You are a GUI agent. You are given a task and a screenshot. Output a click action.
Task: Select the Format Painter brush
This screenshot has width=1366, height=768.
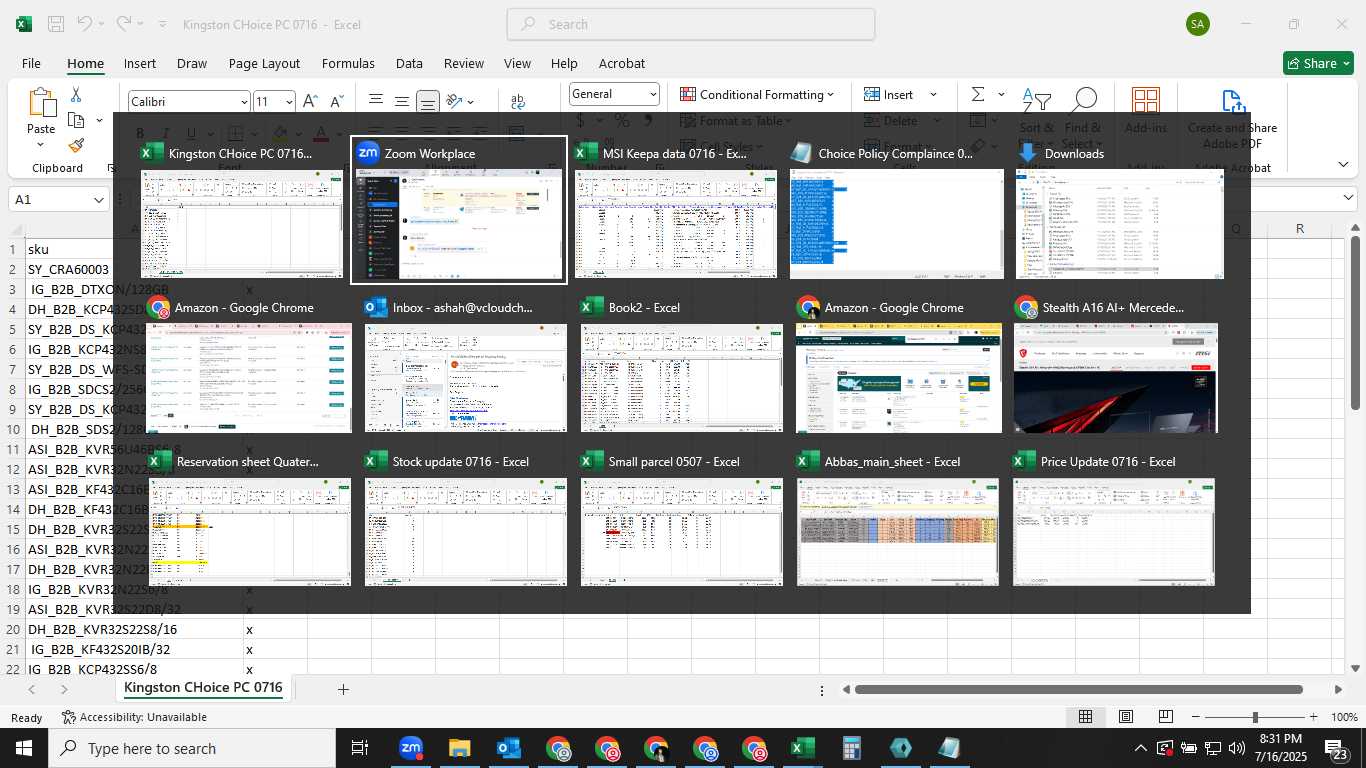coord(76,146)
